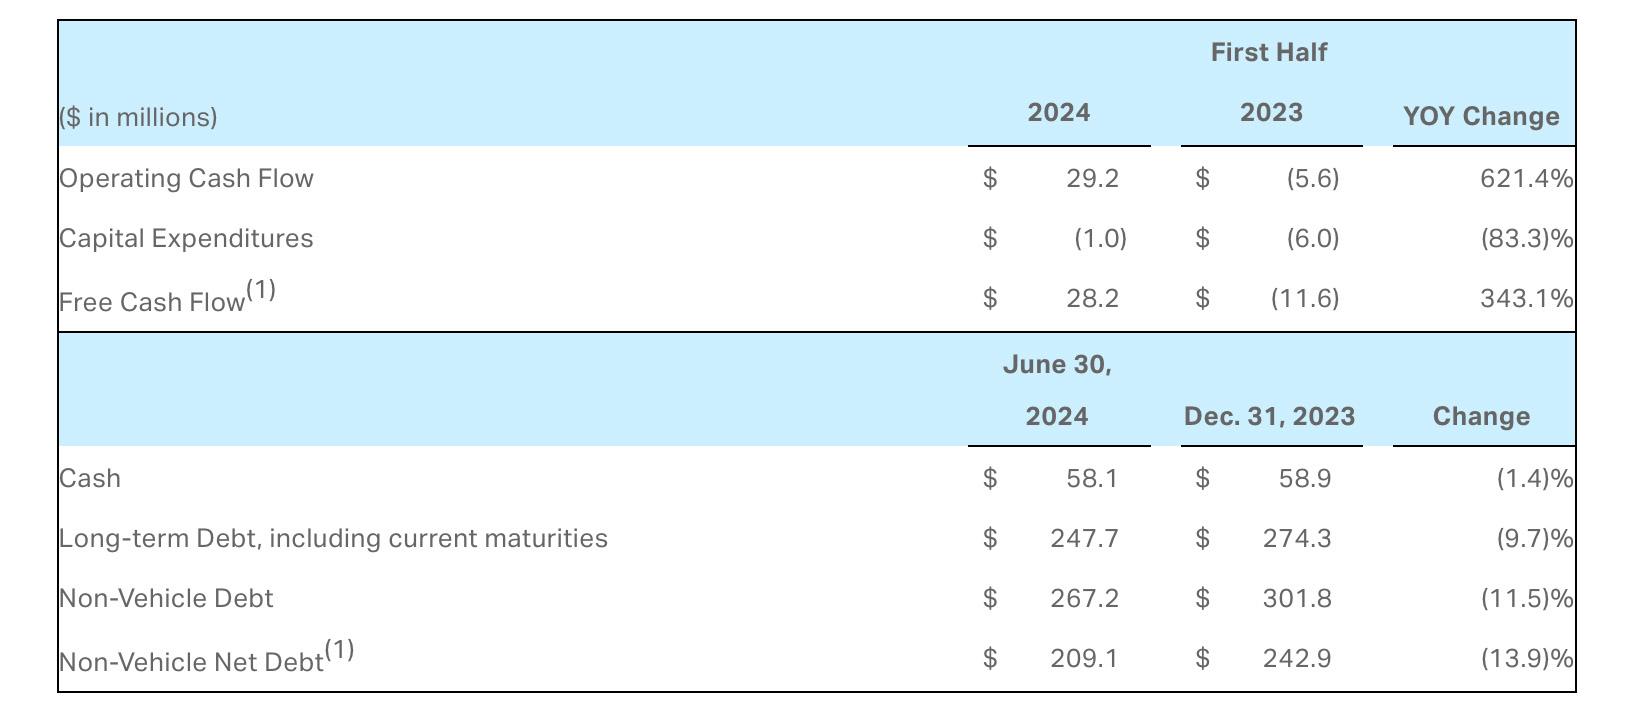Click the 2023 cash flow column header
This screenshot has width=1634, height=724.
point(1271,112)
